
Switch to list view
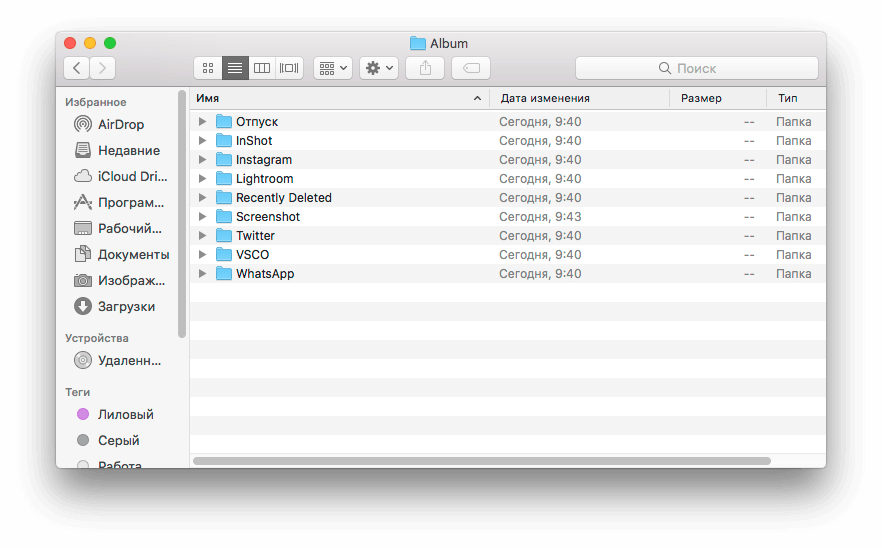(x=235, y=68)
